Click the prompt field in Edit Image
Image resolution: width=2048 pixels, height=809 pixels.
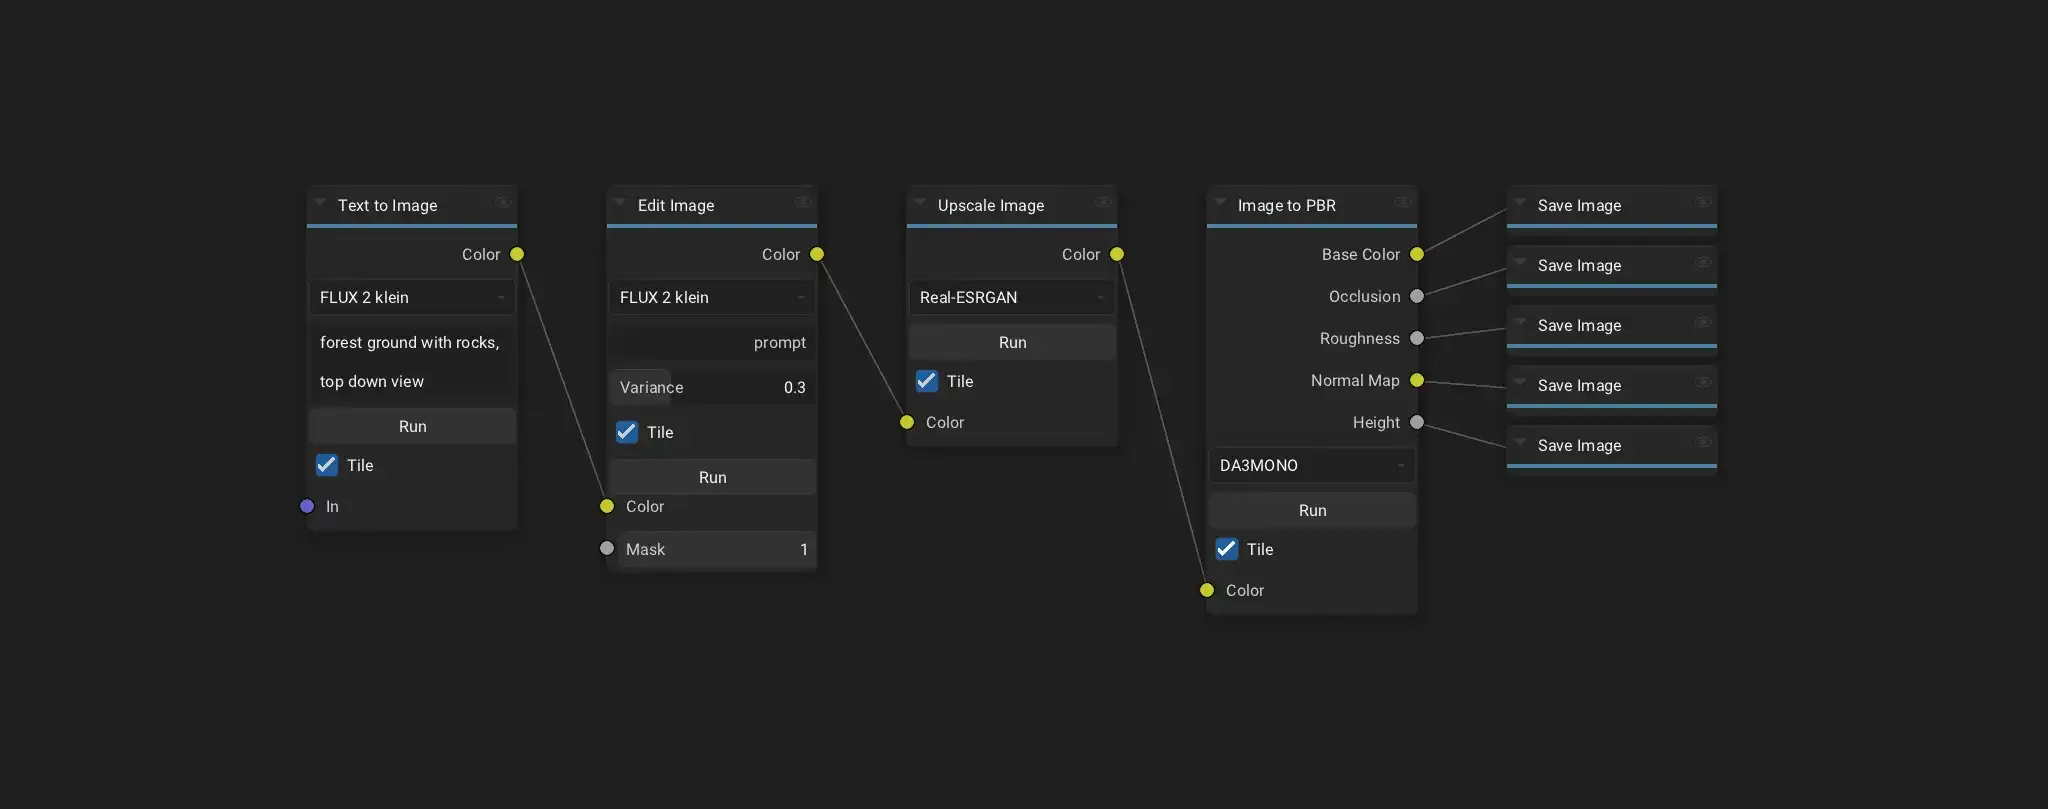coord(712,342)
